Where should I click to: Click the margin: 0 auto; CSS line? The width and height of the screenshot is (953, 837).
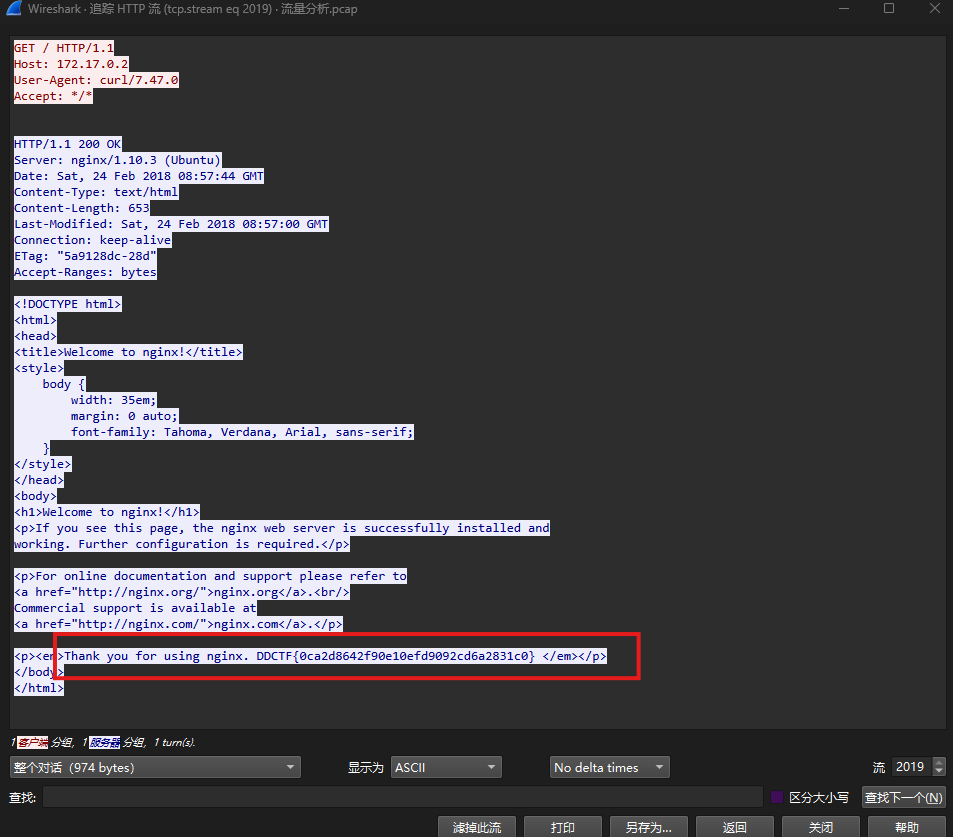tap(124, 416)
